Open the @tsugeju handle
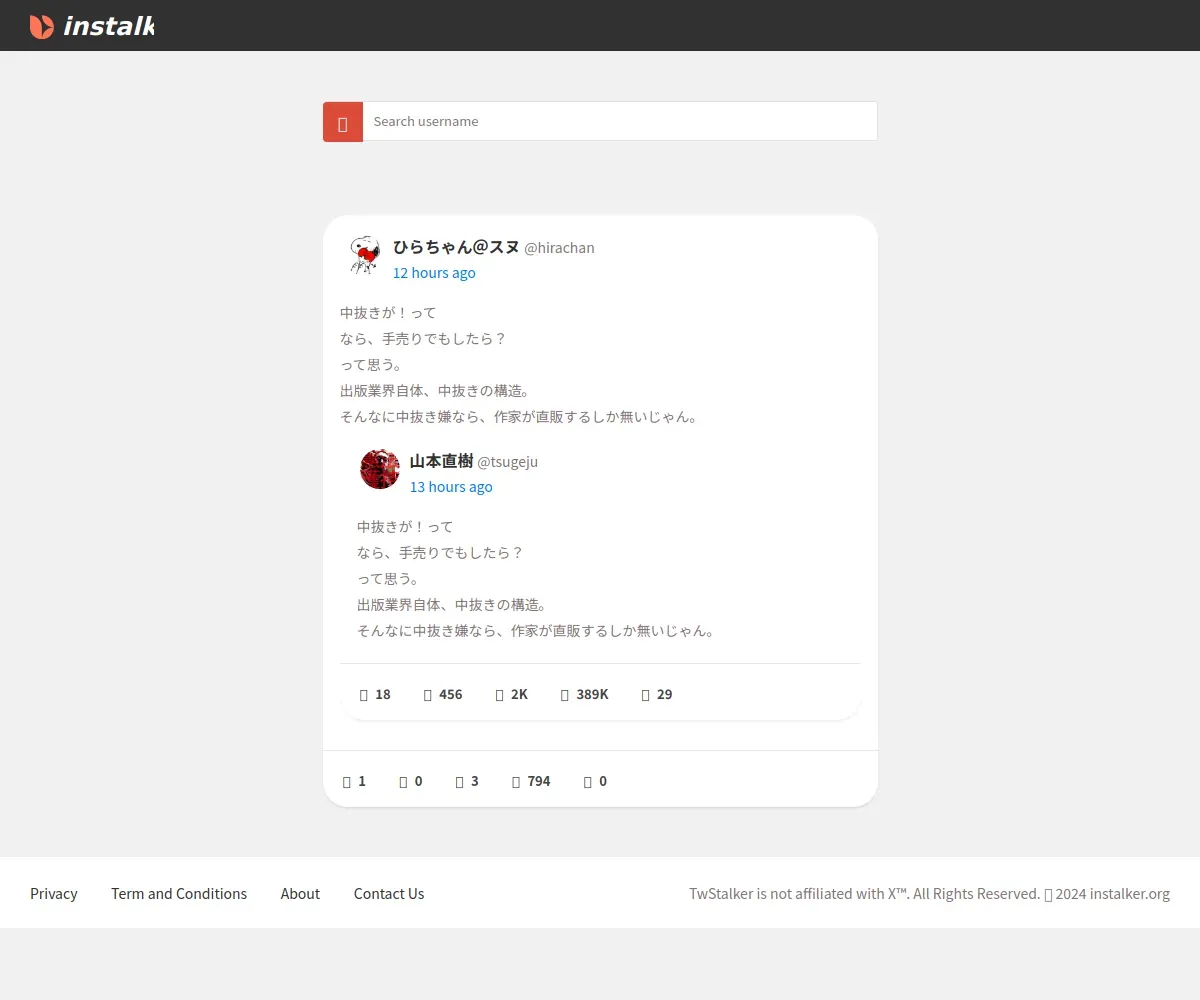This screenshot has height=1000, width=1200. pyautogui.click(x=507, y=462)
